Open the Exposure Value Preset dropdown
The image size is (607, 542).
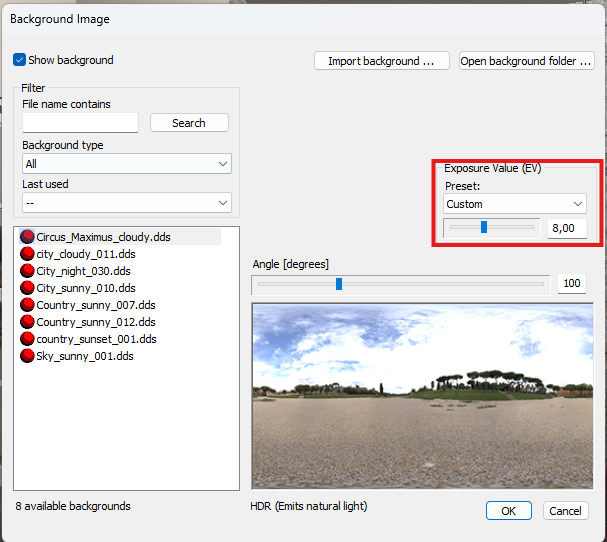[514, 204]
